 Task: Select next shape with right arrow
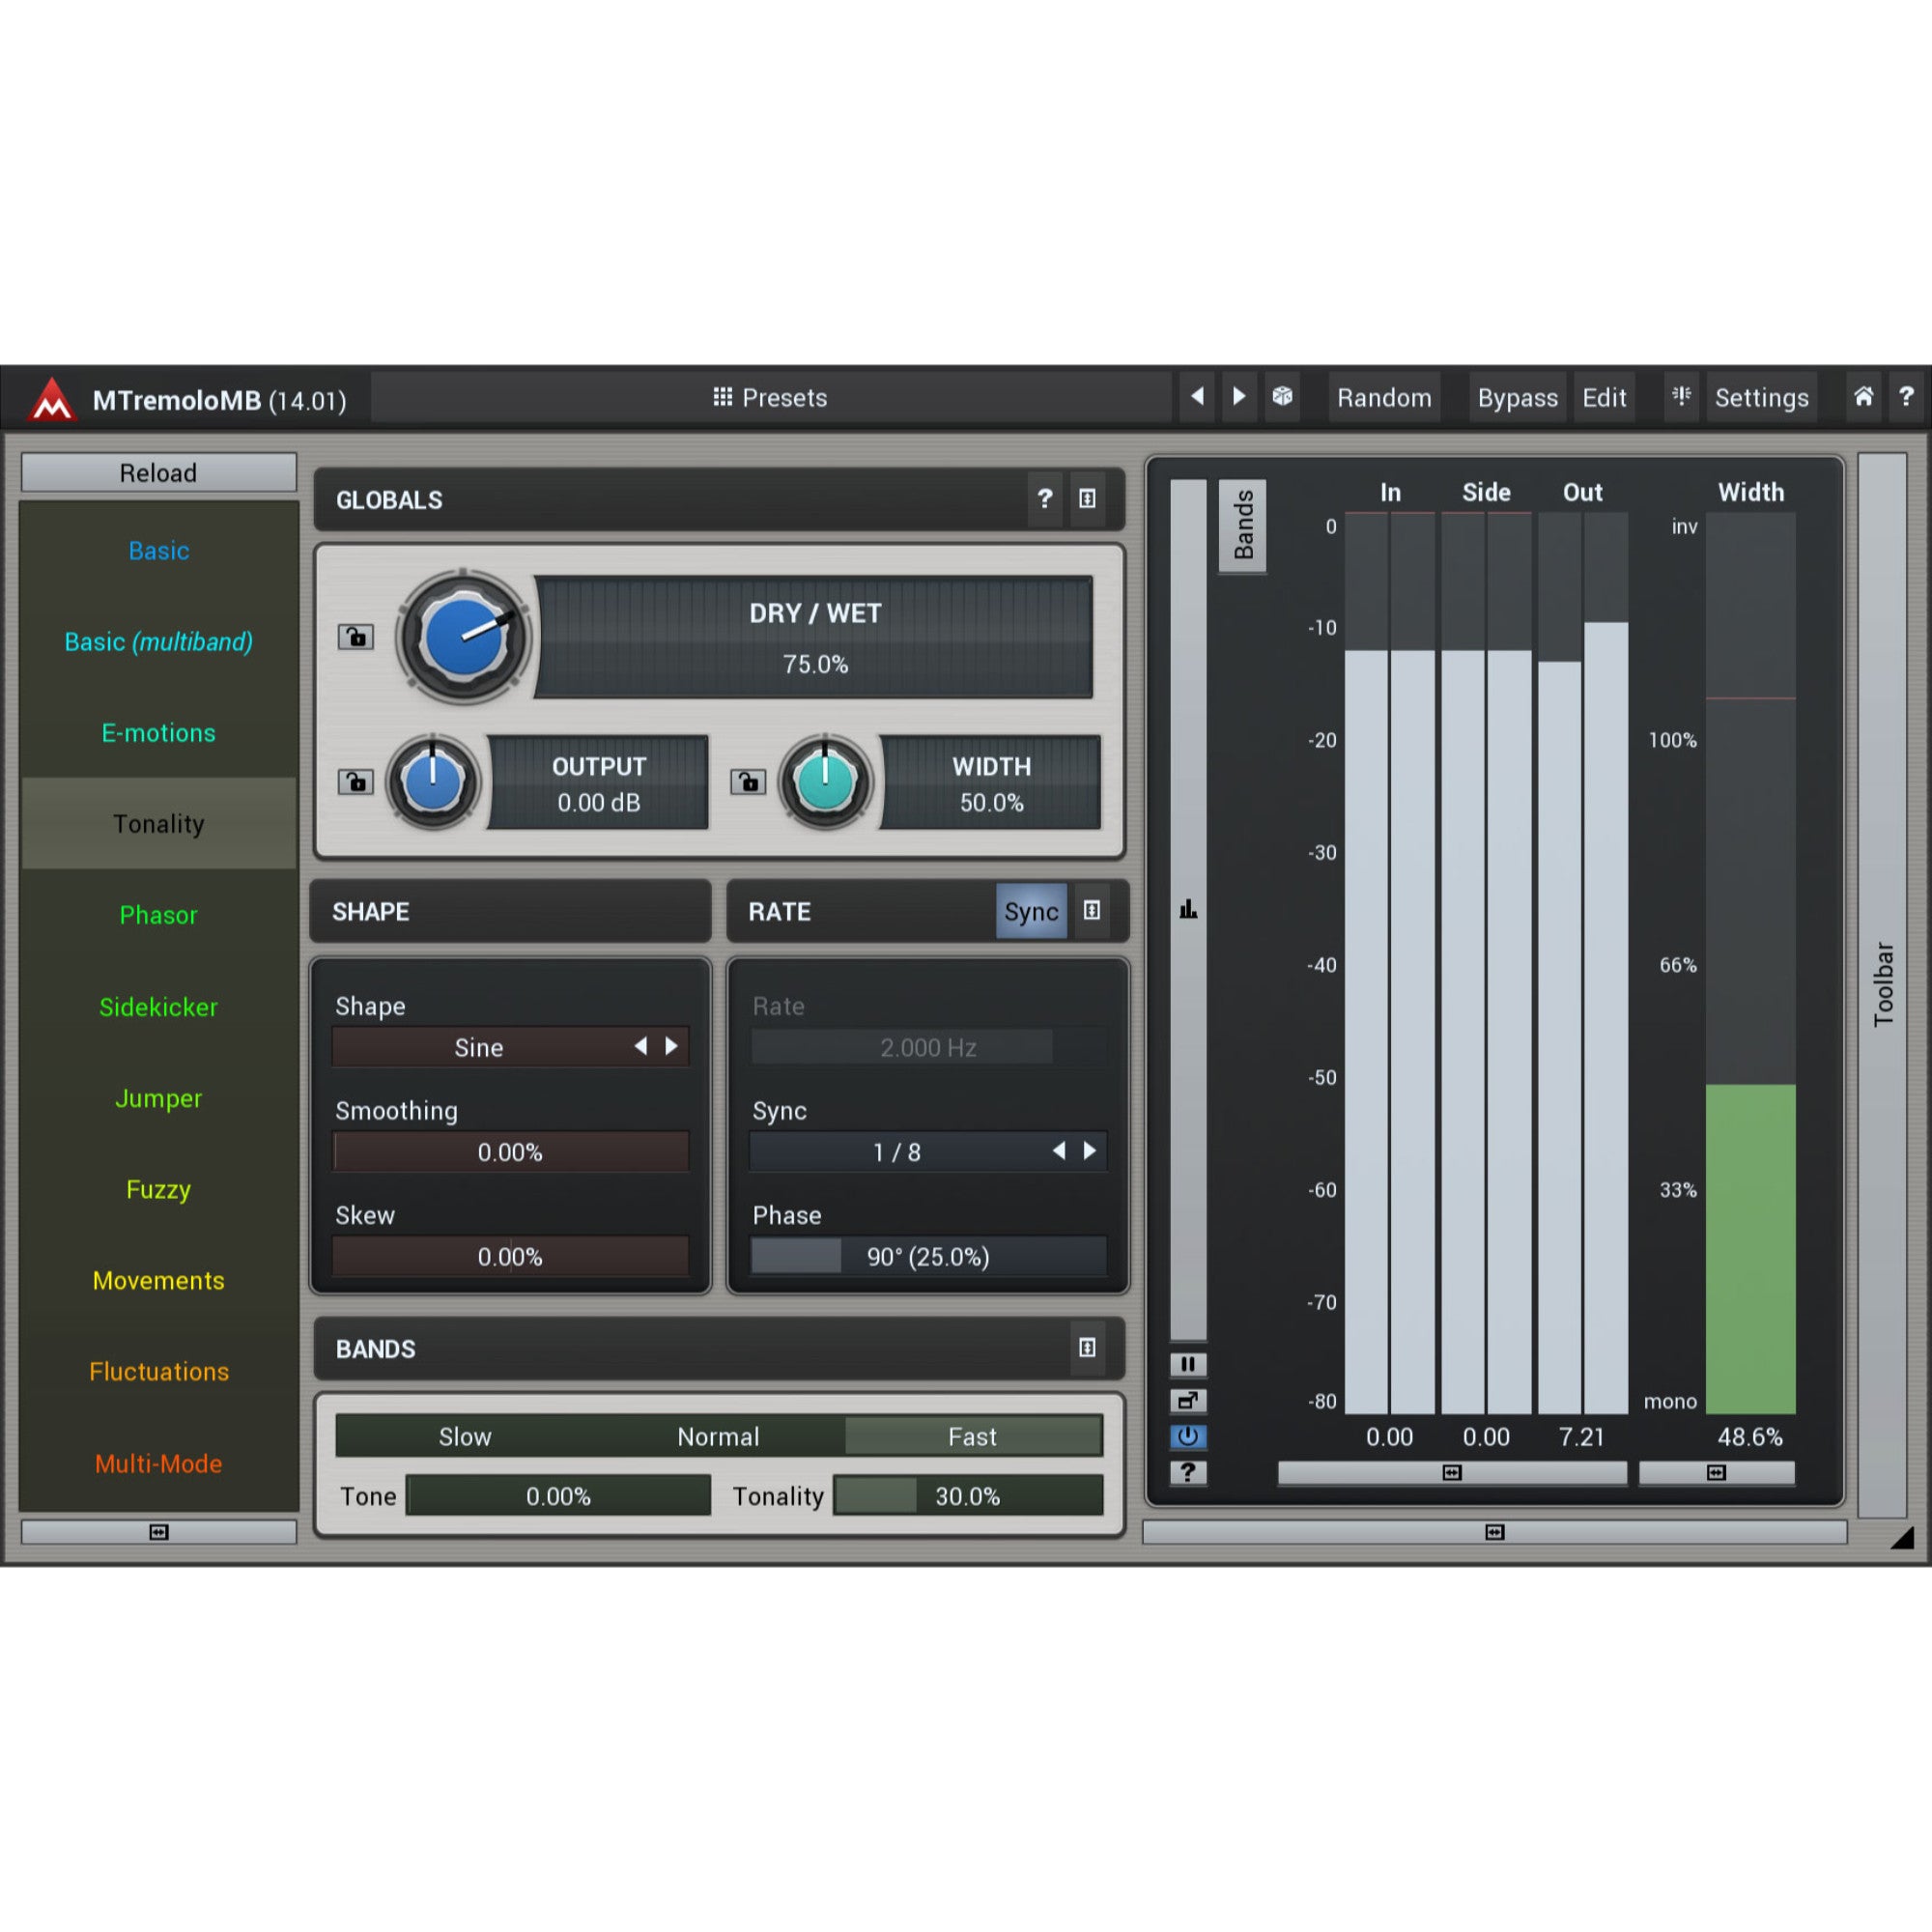(x=672, y=1046)
